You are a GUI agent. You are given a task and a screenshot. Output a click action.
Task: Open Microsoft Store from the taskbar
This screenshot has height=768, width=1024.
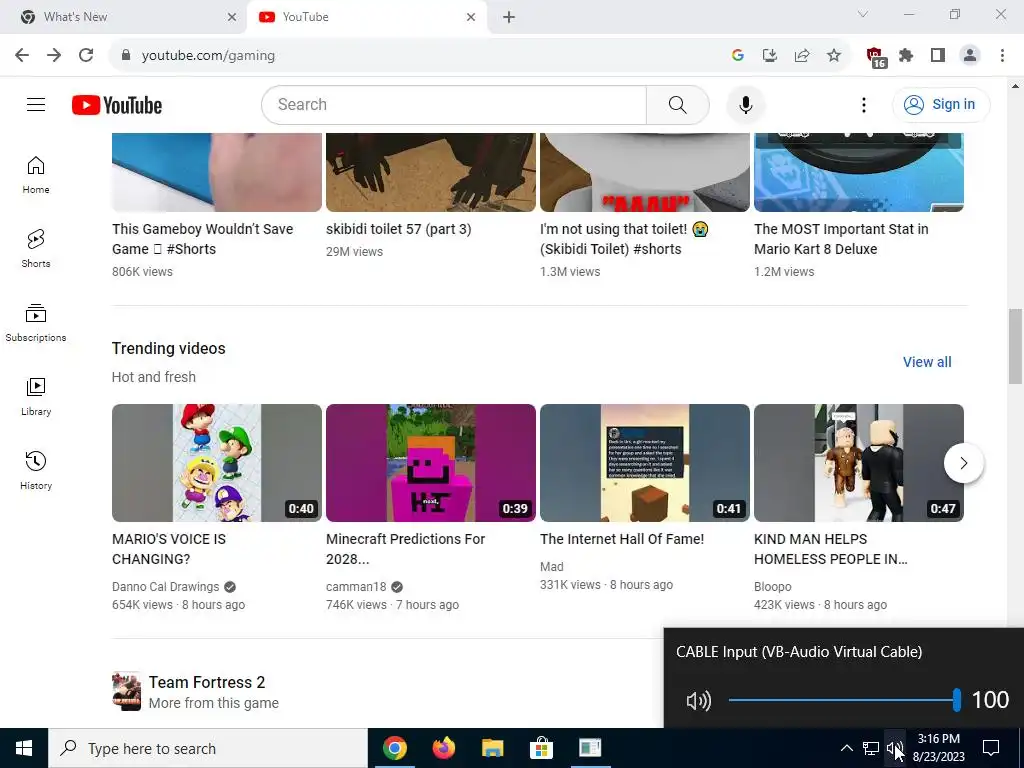pyautogui.click(x=541, y=748)
